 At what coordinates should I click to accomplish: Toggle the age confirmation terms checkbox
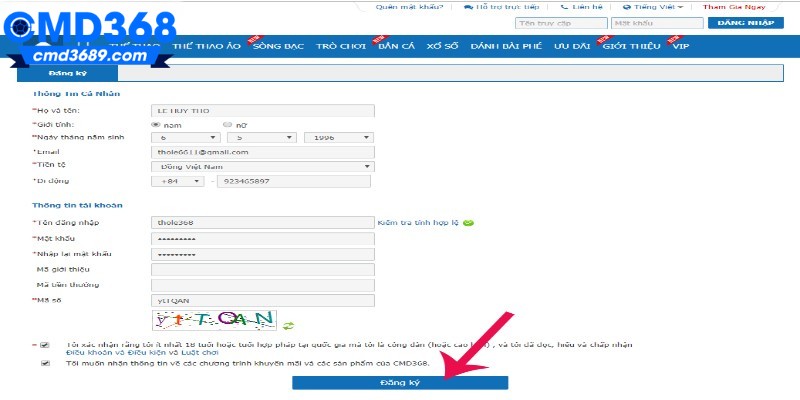coord(45,345)
